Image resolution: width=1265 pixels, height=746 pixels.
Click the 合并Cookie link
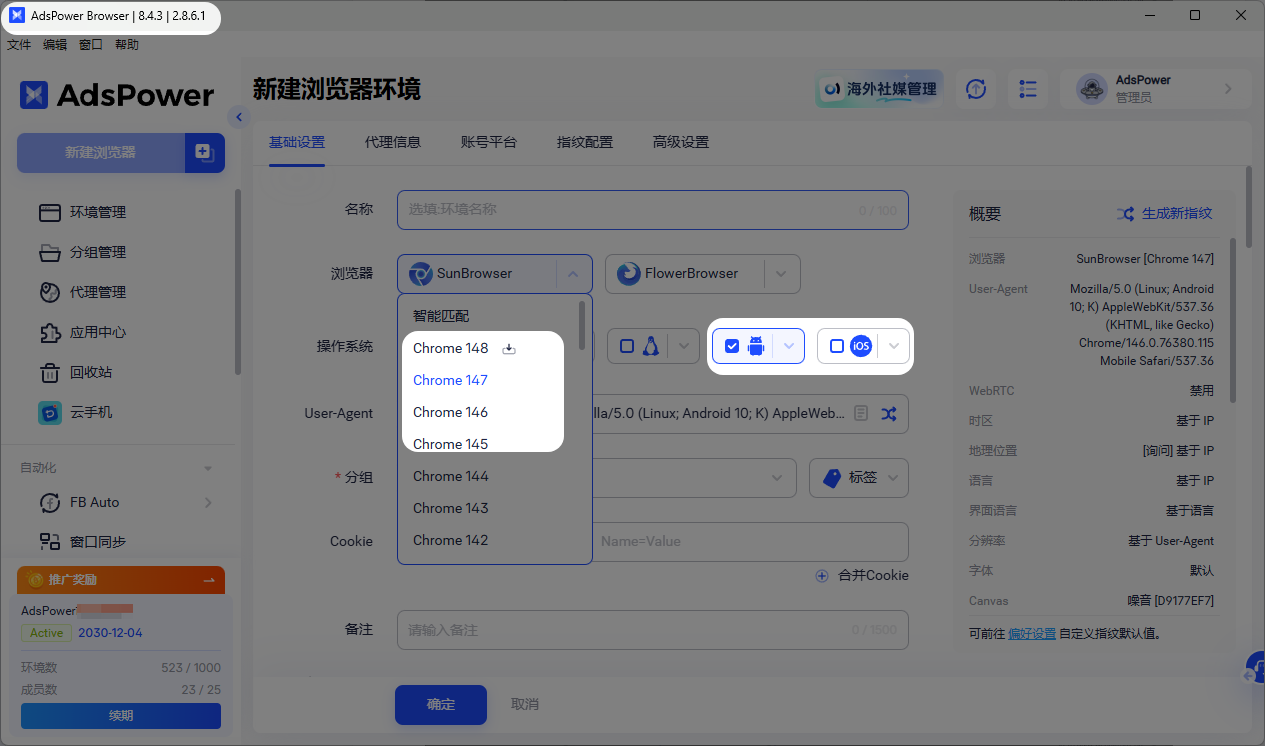(x=873, y=575)
